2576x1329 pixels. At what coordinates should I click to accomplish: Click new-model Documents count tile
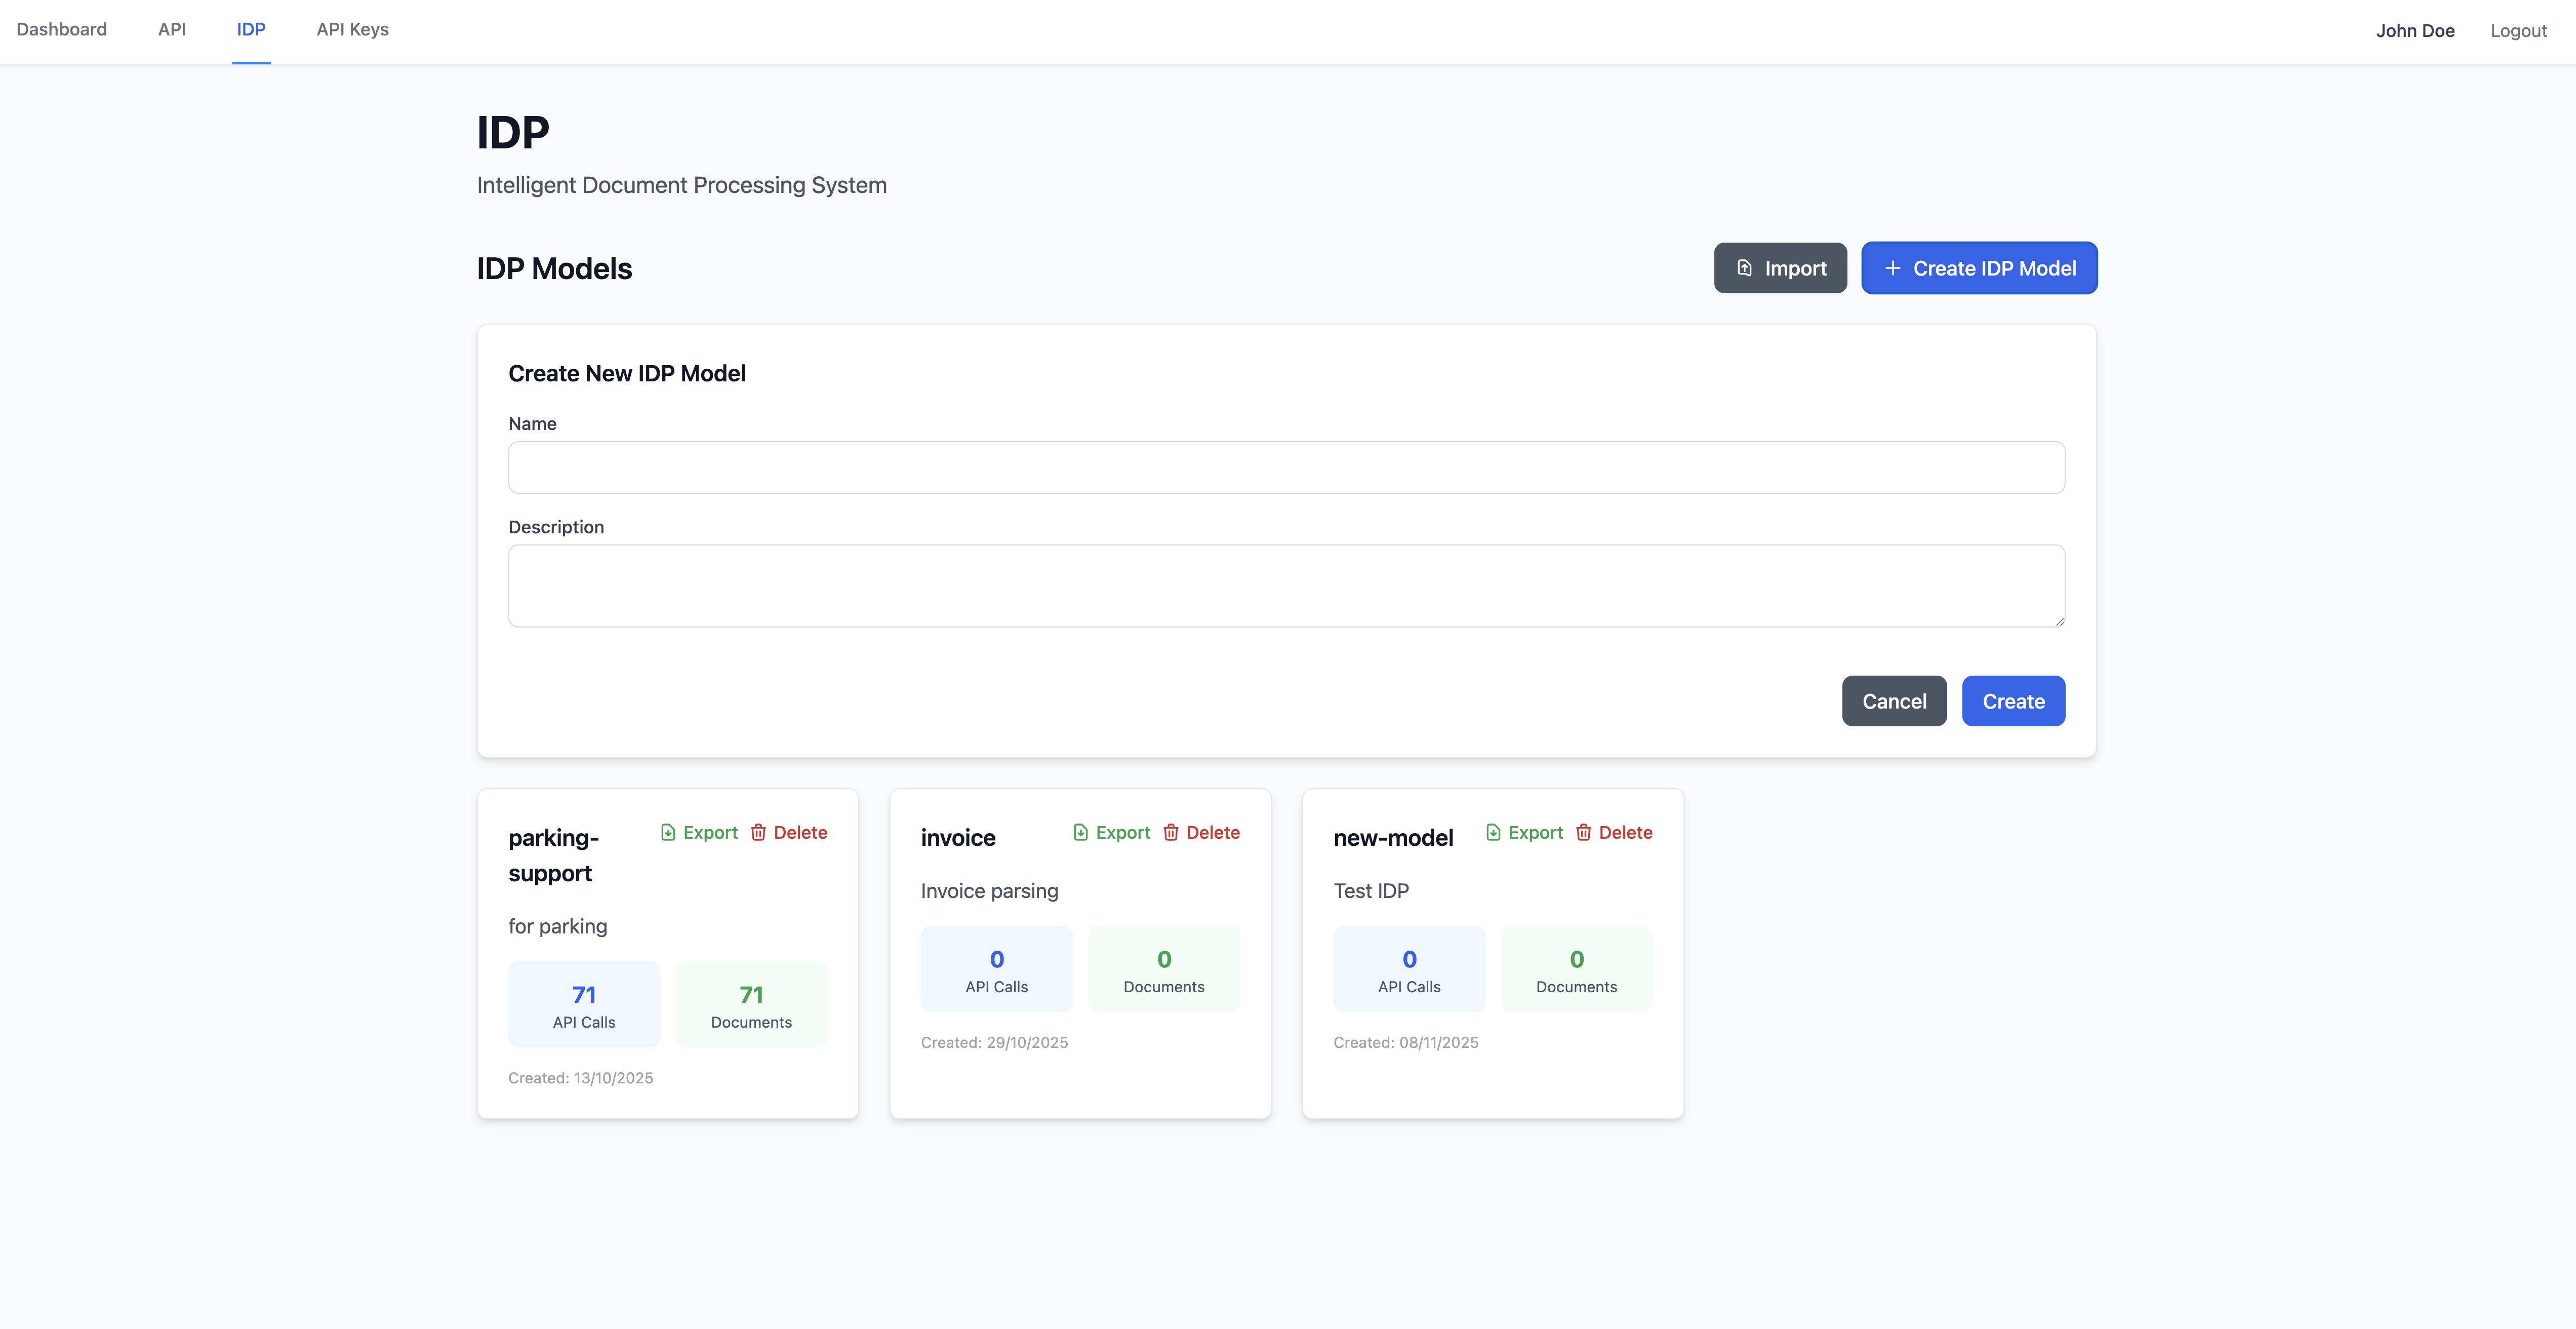1576,969
